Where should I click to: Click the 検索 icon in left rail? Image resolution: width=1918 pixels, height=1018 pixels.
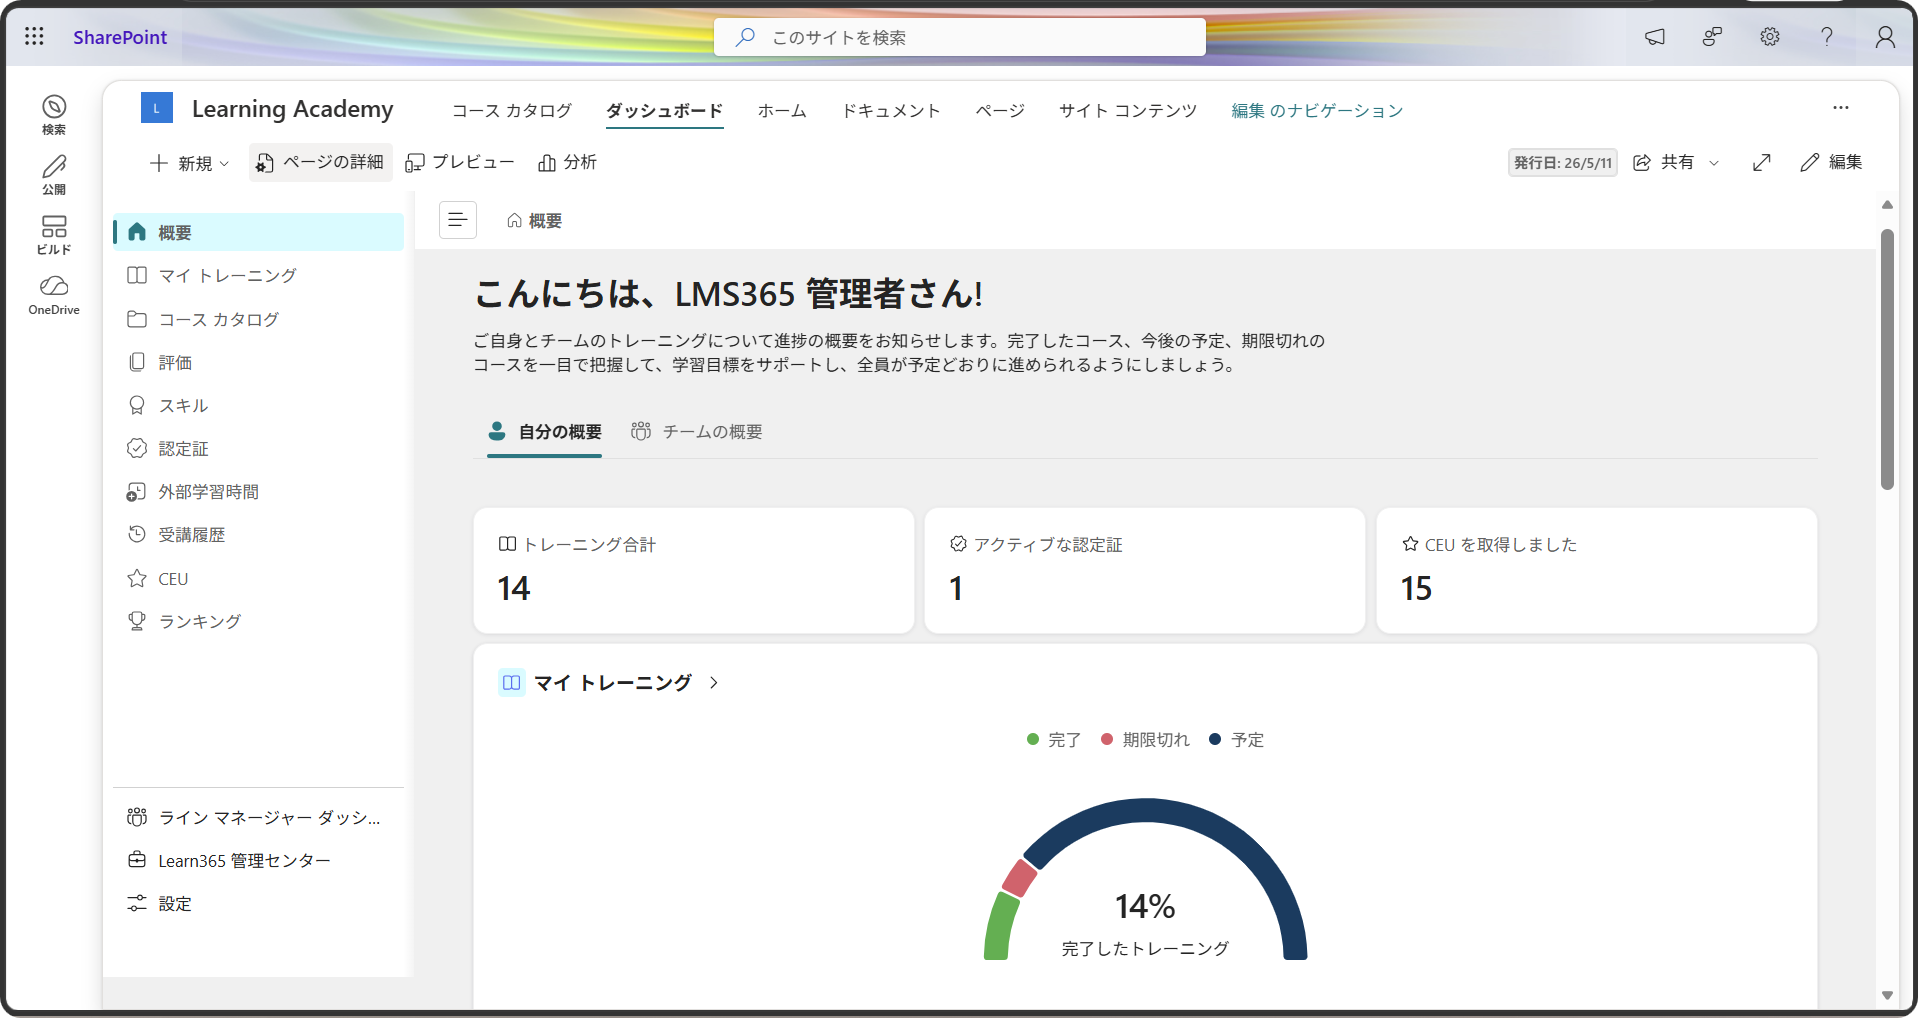coord(54,115)
